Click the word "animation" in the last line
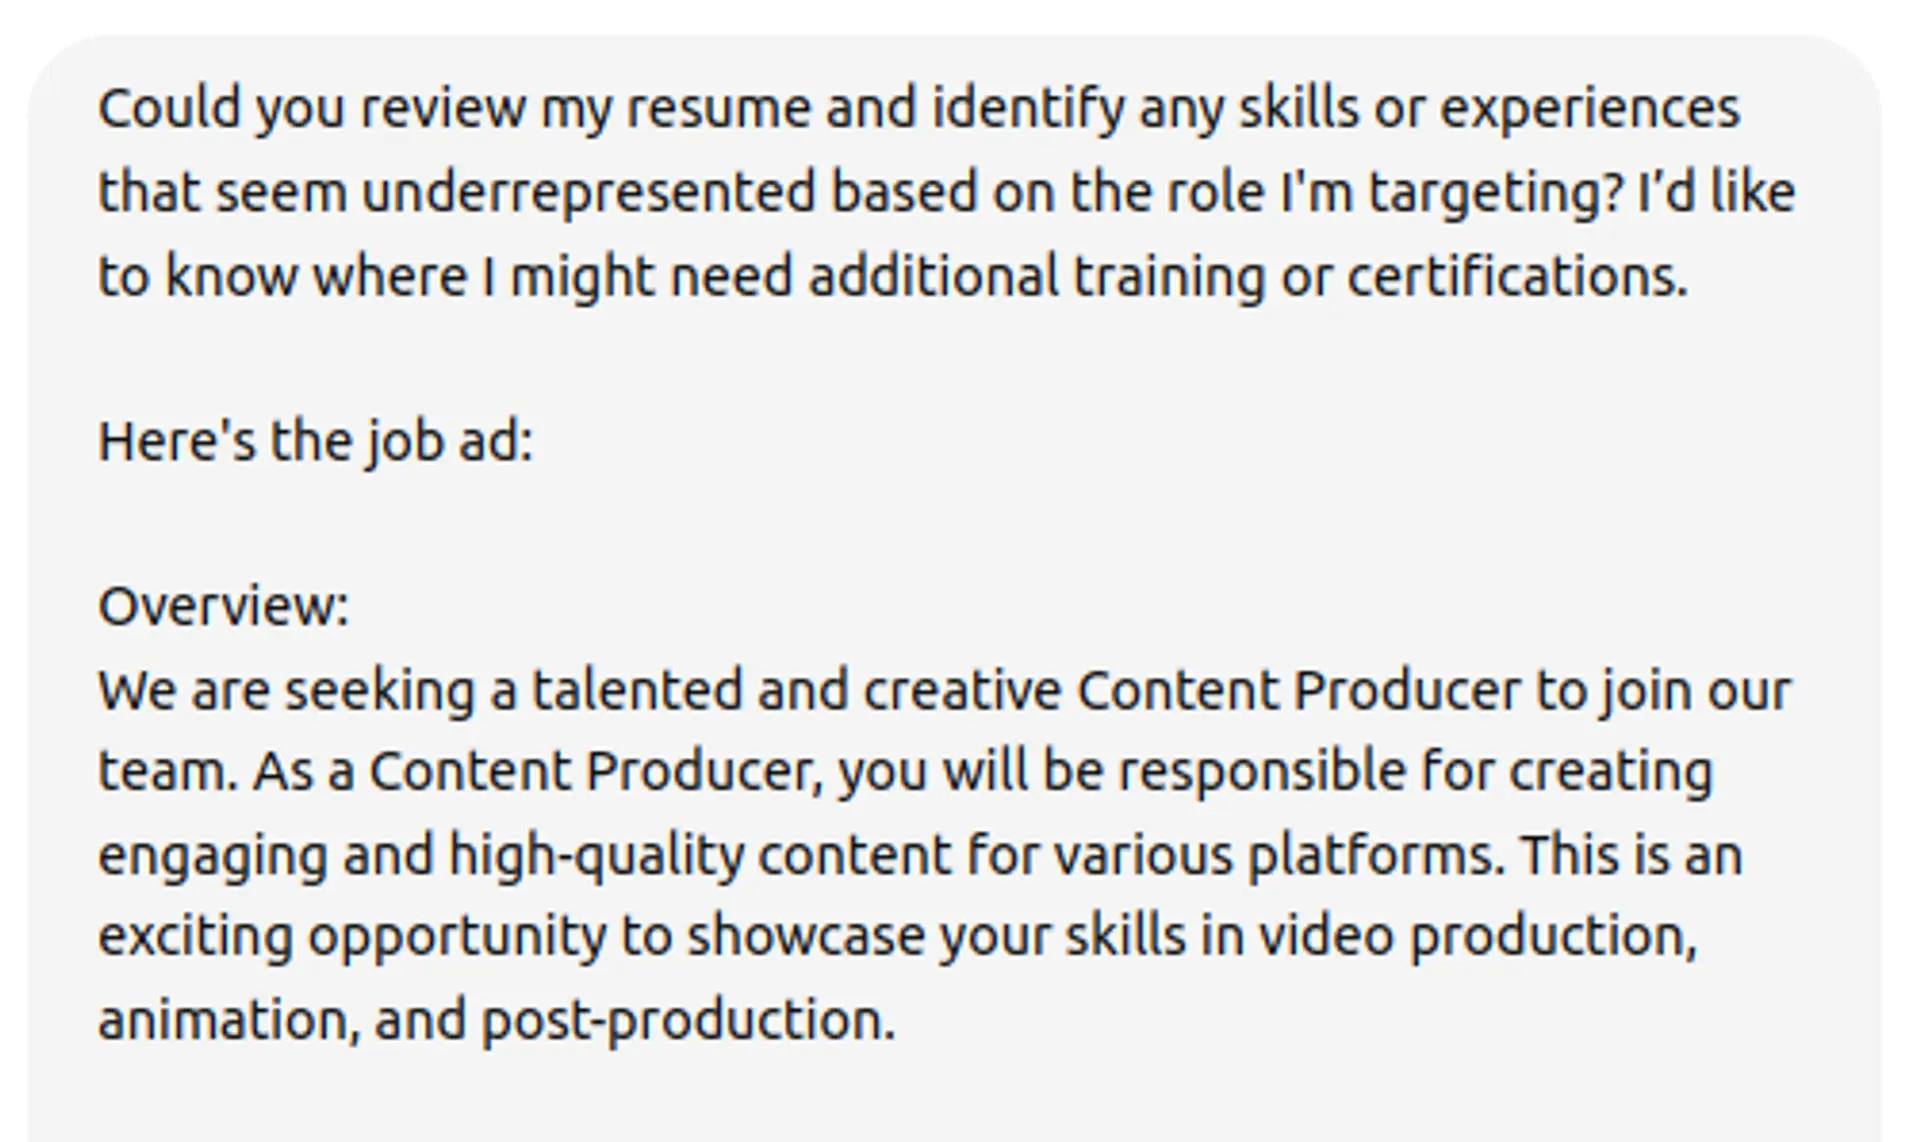 tap(228, 1020)
